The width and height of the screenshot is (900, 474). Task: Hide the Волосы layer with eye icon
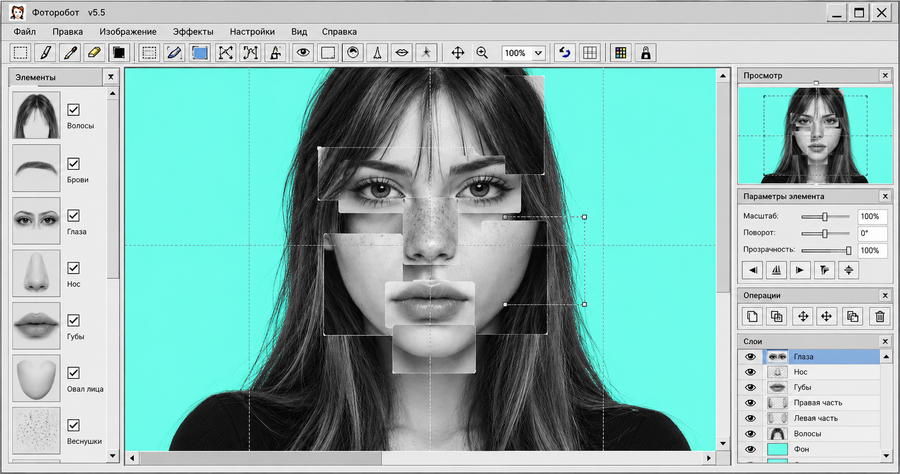750,434
